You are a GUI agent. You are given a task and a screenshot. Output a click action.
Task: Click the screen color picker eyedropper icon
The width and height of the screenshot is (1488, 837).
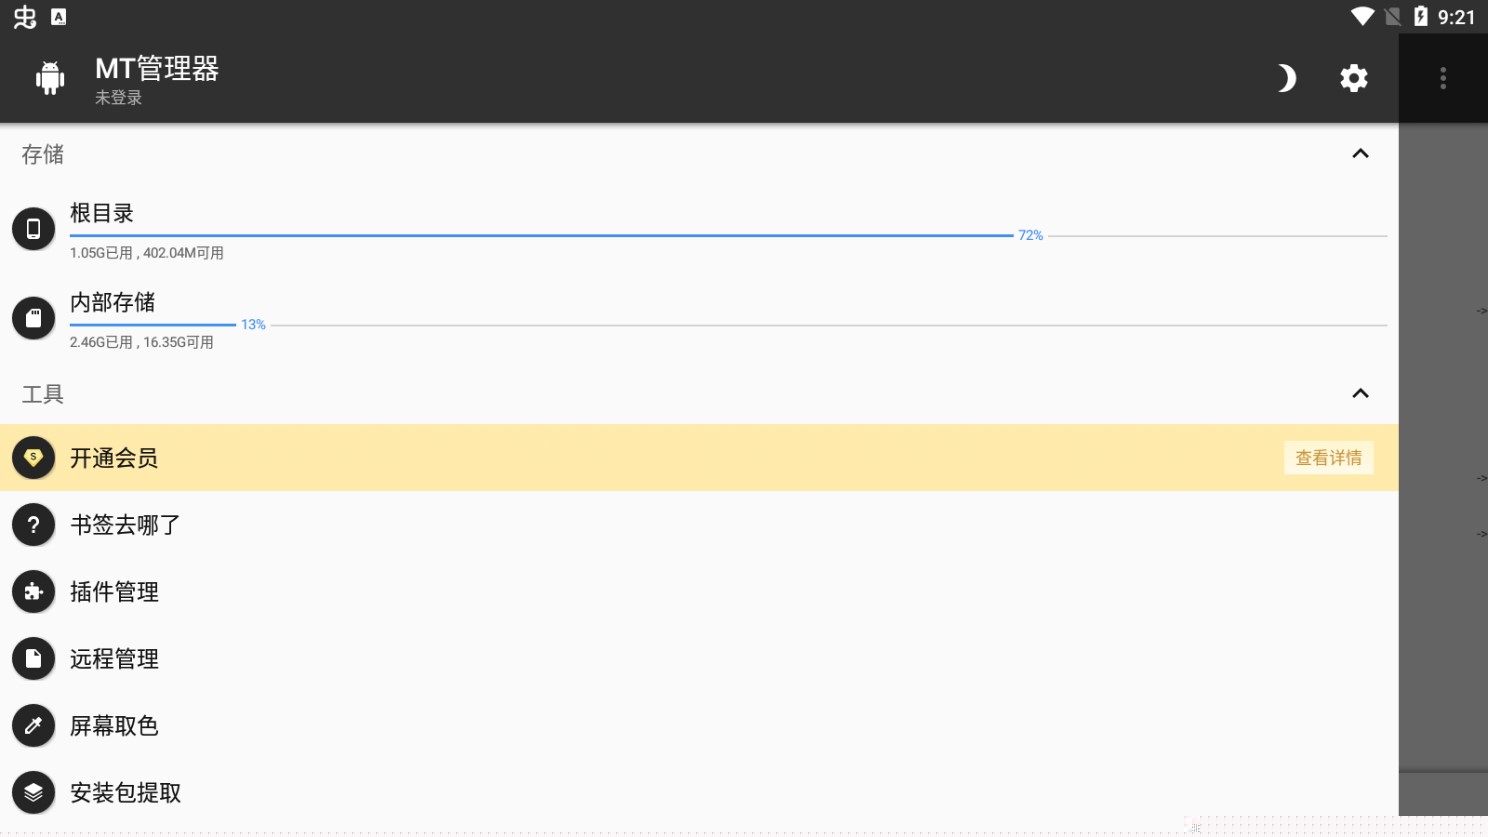point(33,726)
